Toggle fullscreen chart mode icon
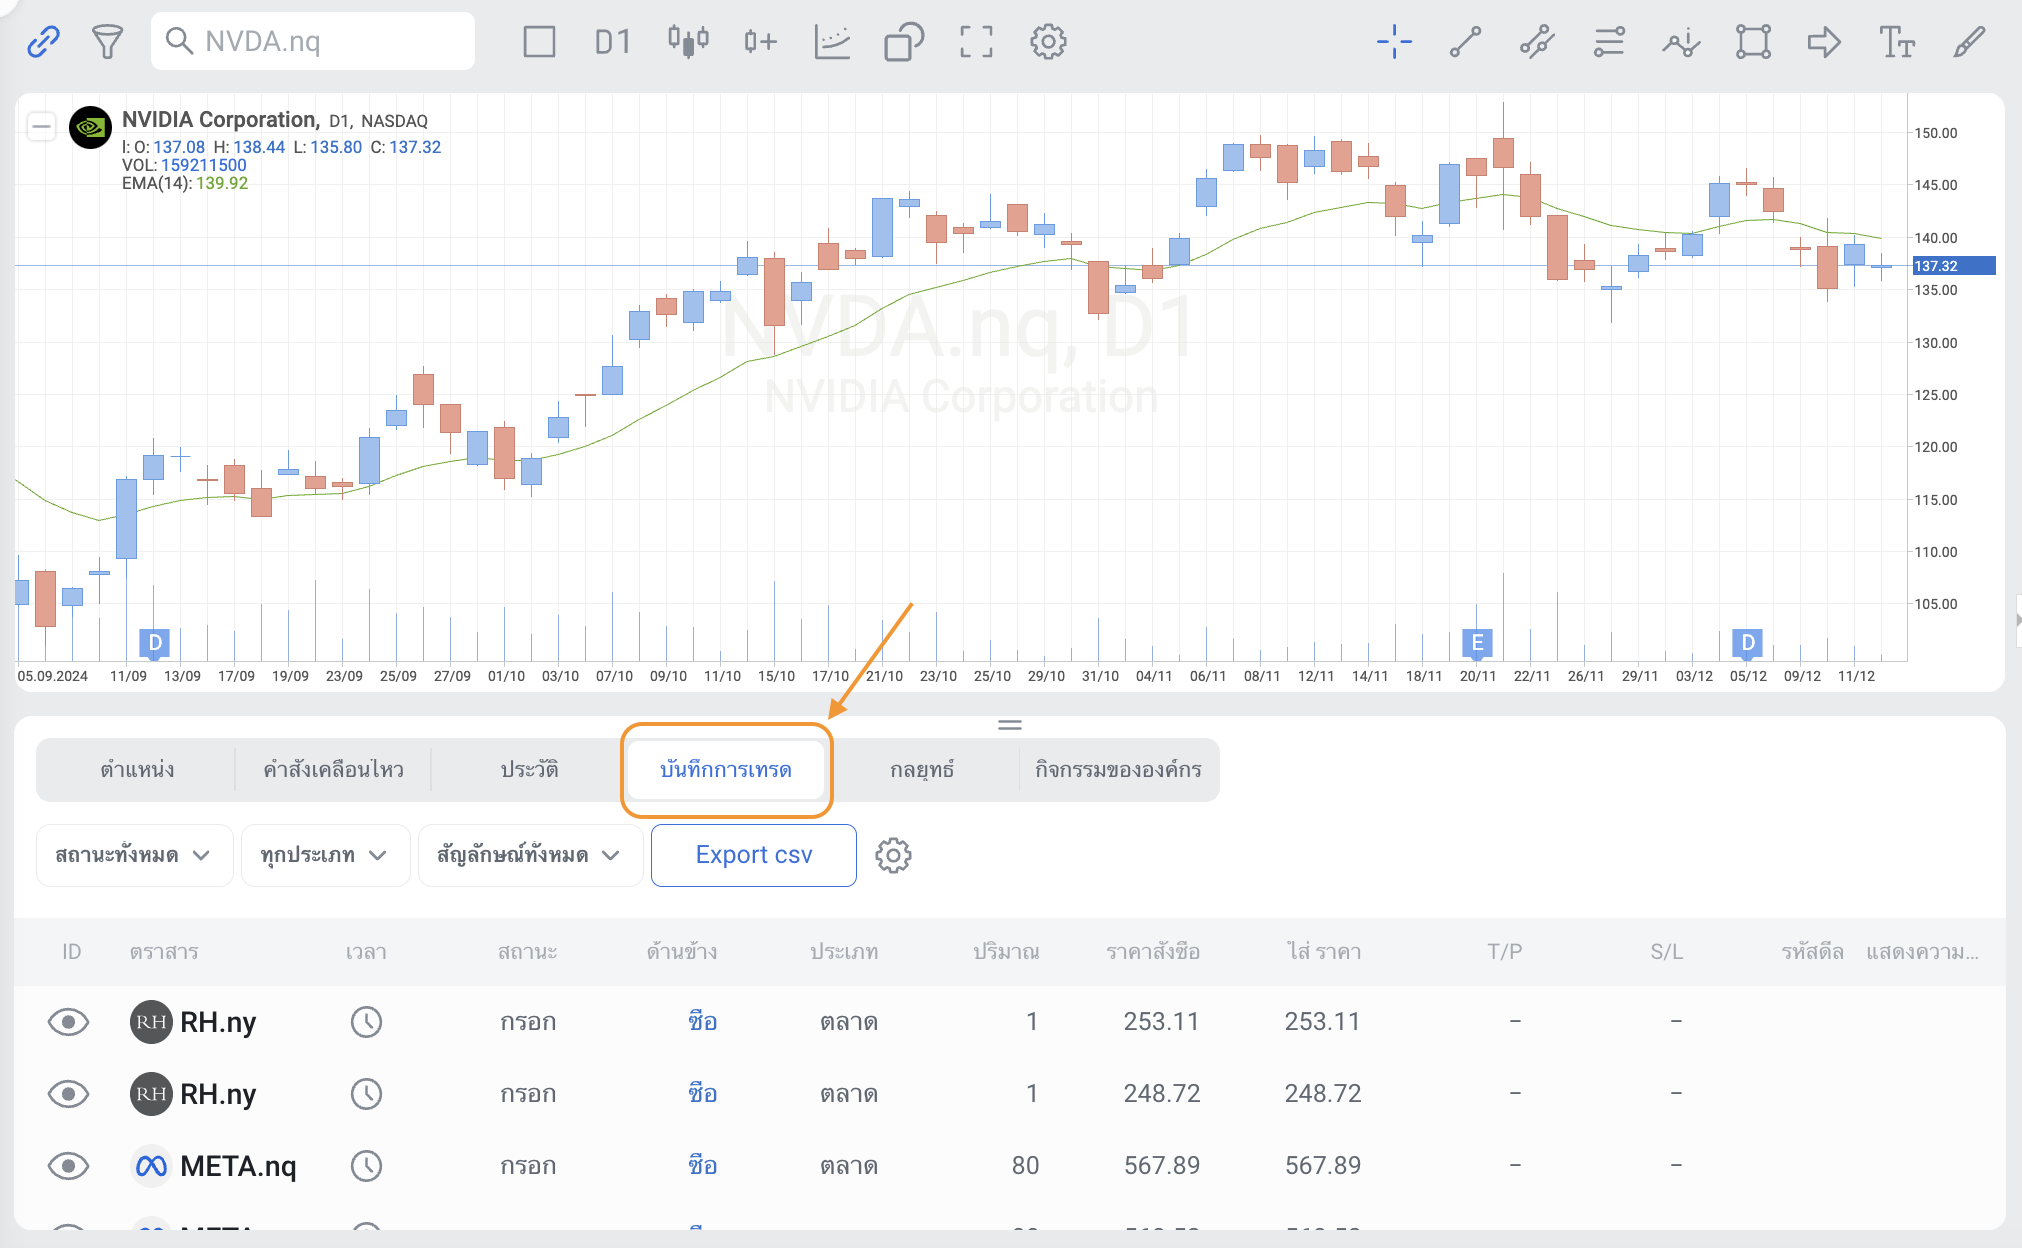2022x1248 pixels. tap(976, 42)
